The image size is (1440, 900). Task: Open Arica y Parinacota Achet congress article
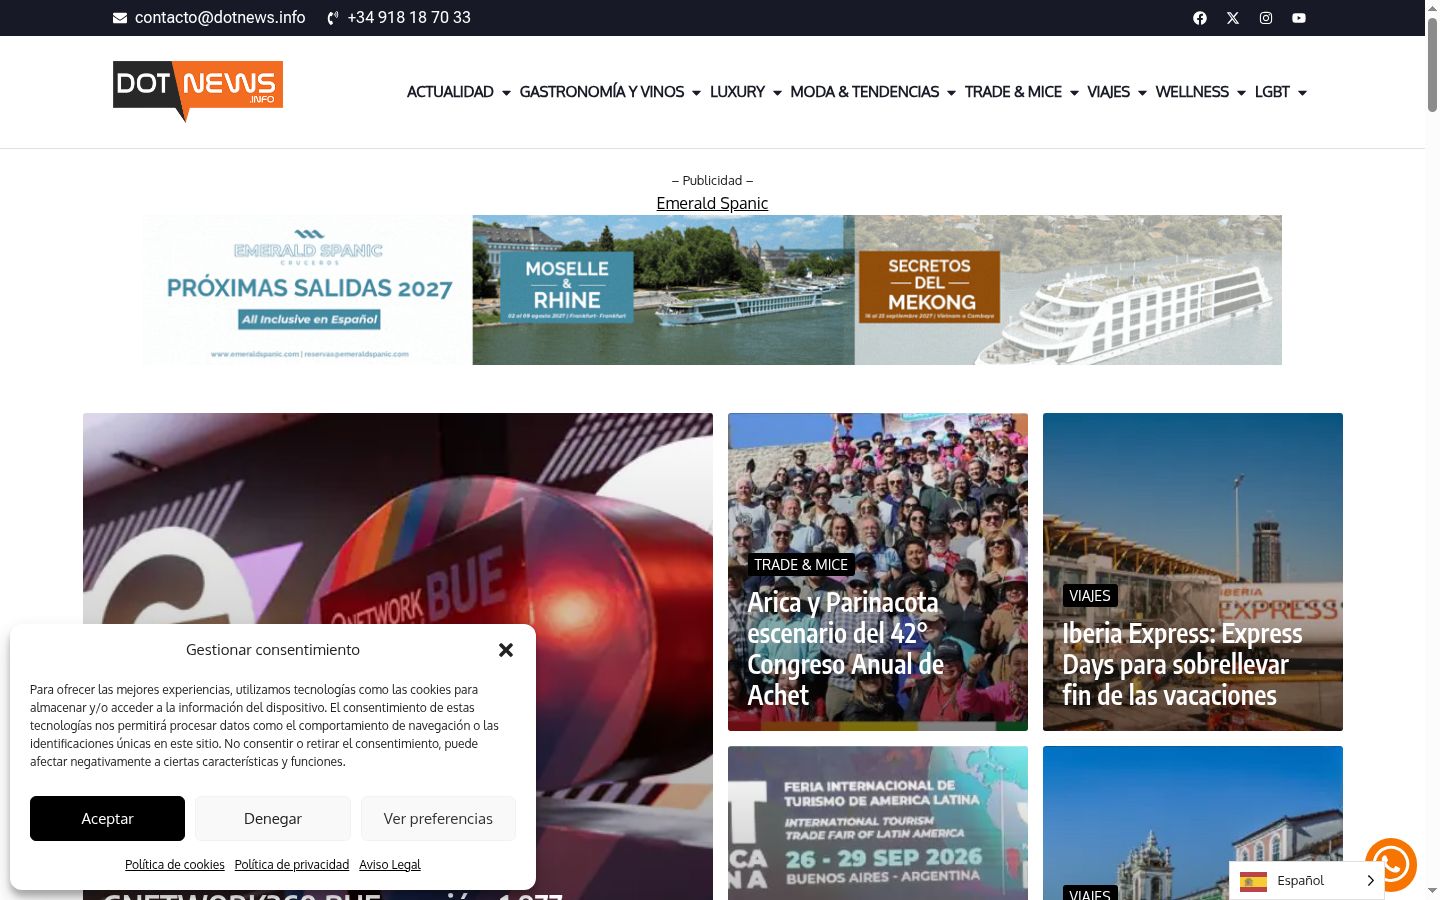[x=846, y=649]
